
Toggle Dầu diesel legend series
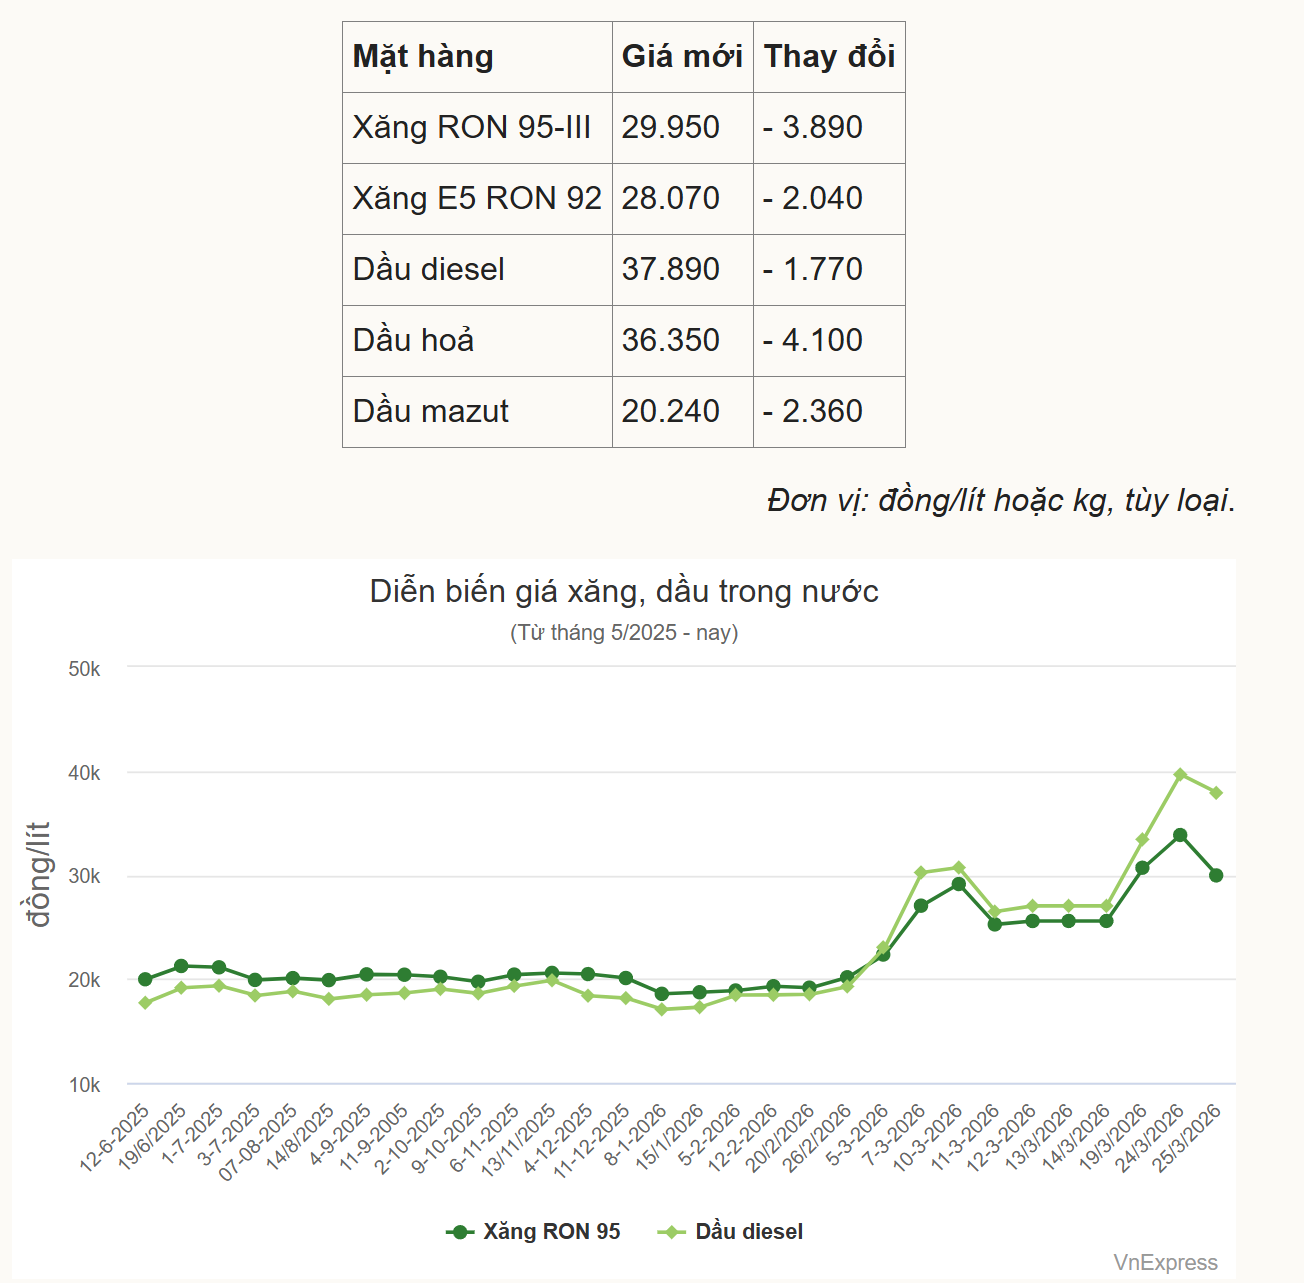(731, 1232)
